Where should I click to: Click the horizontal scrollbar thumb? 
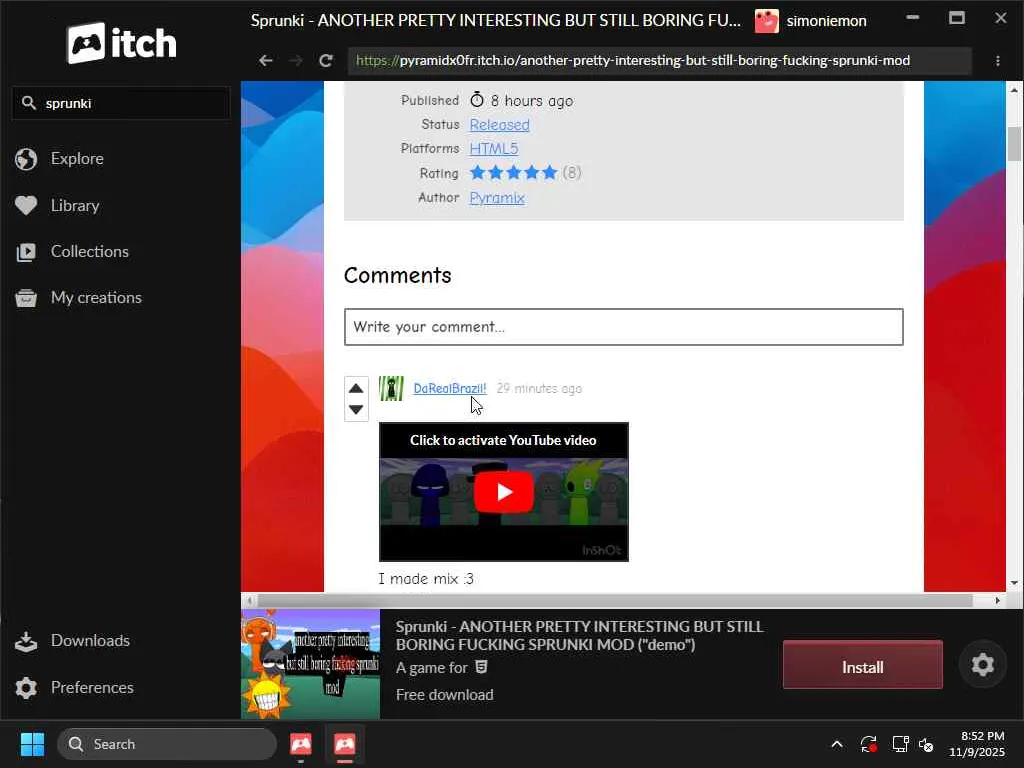(x=615, y=600)
